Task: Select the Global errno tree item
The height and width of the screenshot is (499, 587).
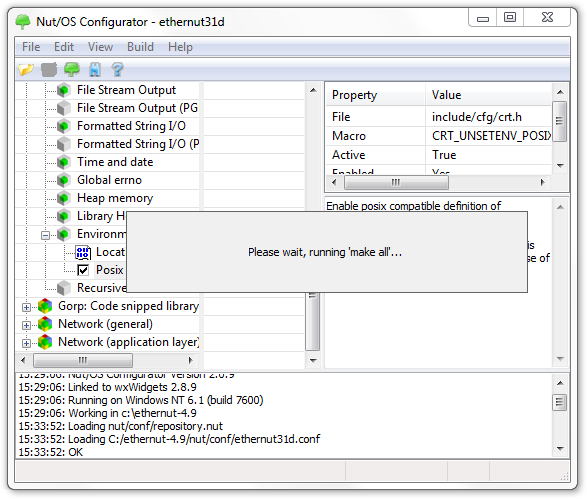Action: [x=109, y=180]
